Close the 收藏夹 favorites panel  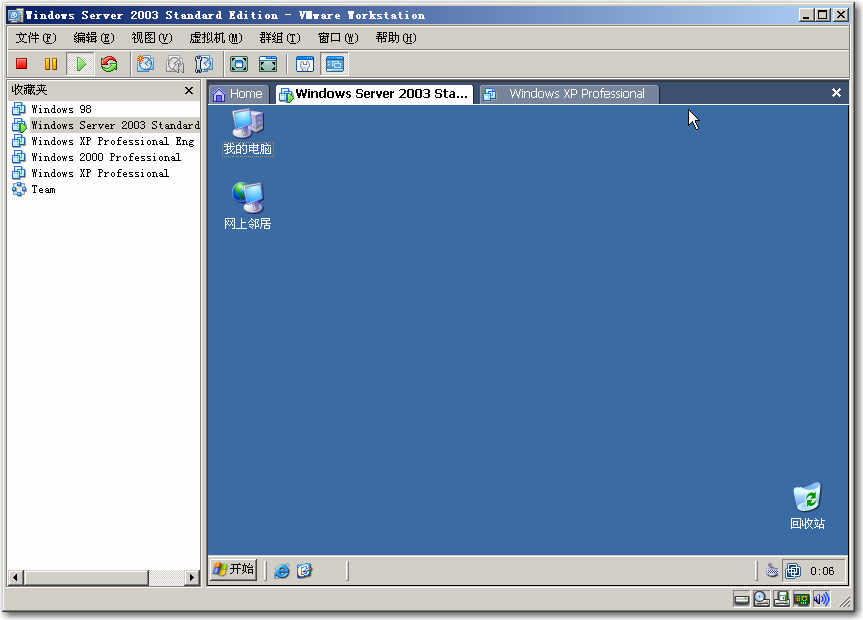point(189,90)
